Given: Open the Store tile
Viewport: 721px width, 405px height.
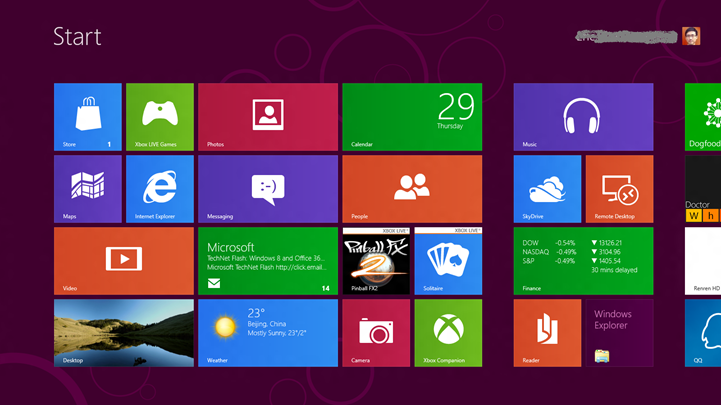Looking at the screenshot, I should tap(87, 116).
